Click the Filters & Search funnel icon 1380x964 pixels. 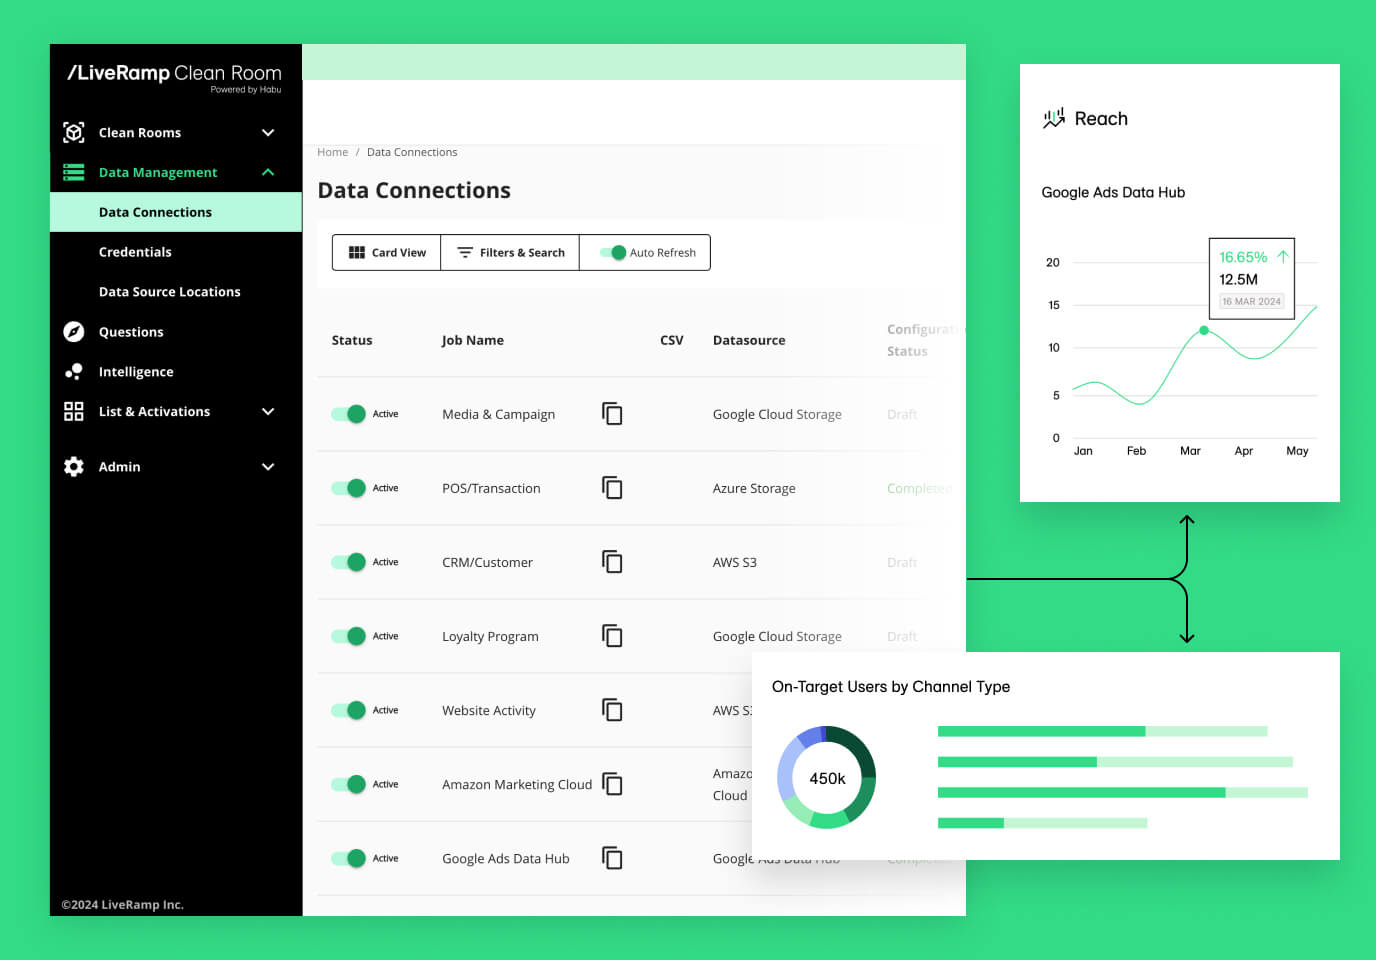click(x=465, y=253)
